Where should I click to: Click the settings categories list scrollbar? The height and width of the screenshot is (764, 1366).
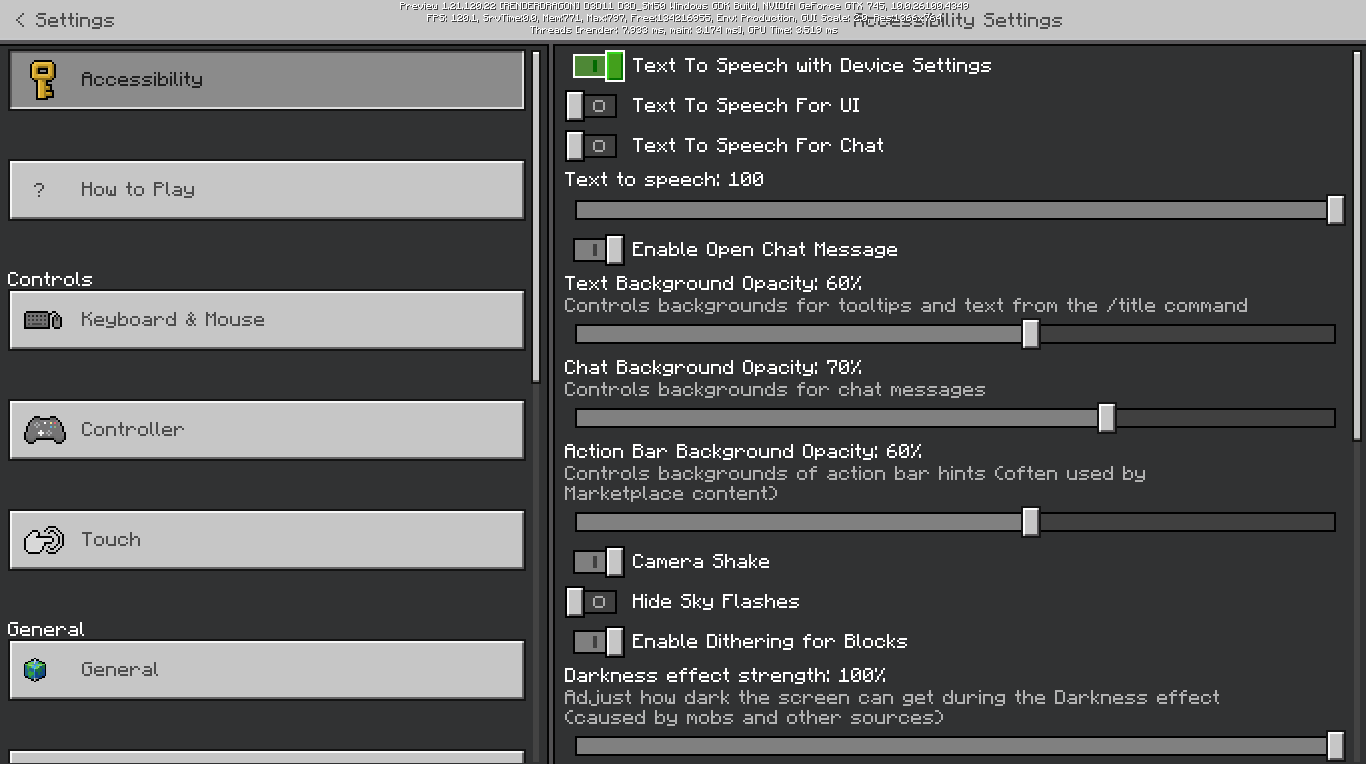click(x=536, y=215)
